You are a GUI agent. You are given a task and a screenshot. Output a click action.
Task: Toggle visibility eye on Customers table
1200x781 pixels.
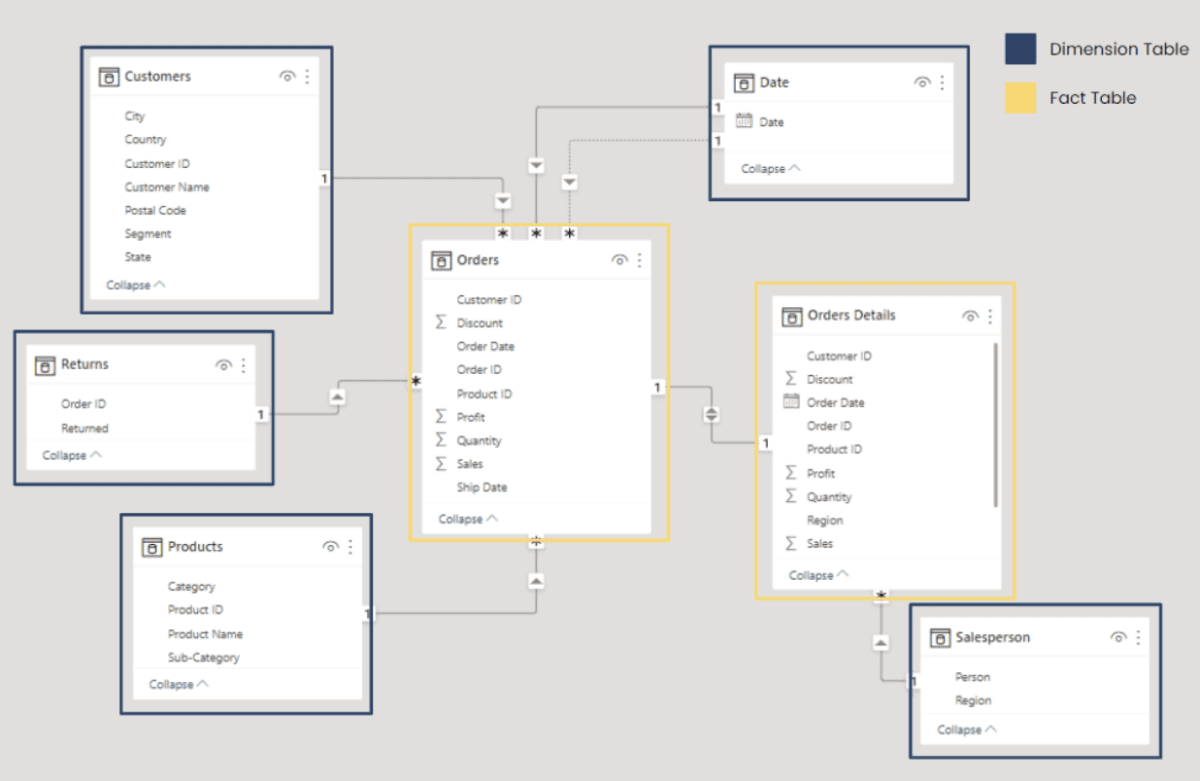click(x=287, y=77)
